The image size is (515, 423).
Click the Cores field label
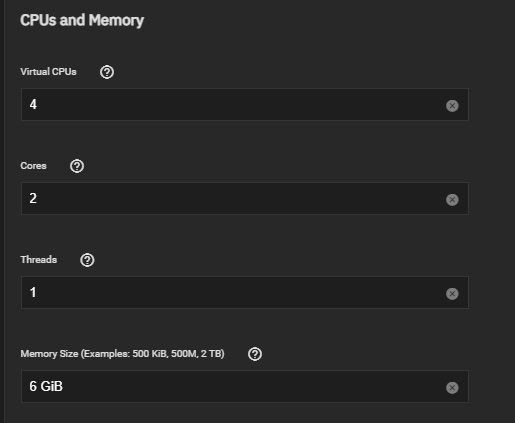coord(33,166)
